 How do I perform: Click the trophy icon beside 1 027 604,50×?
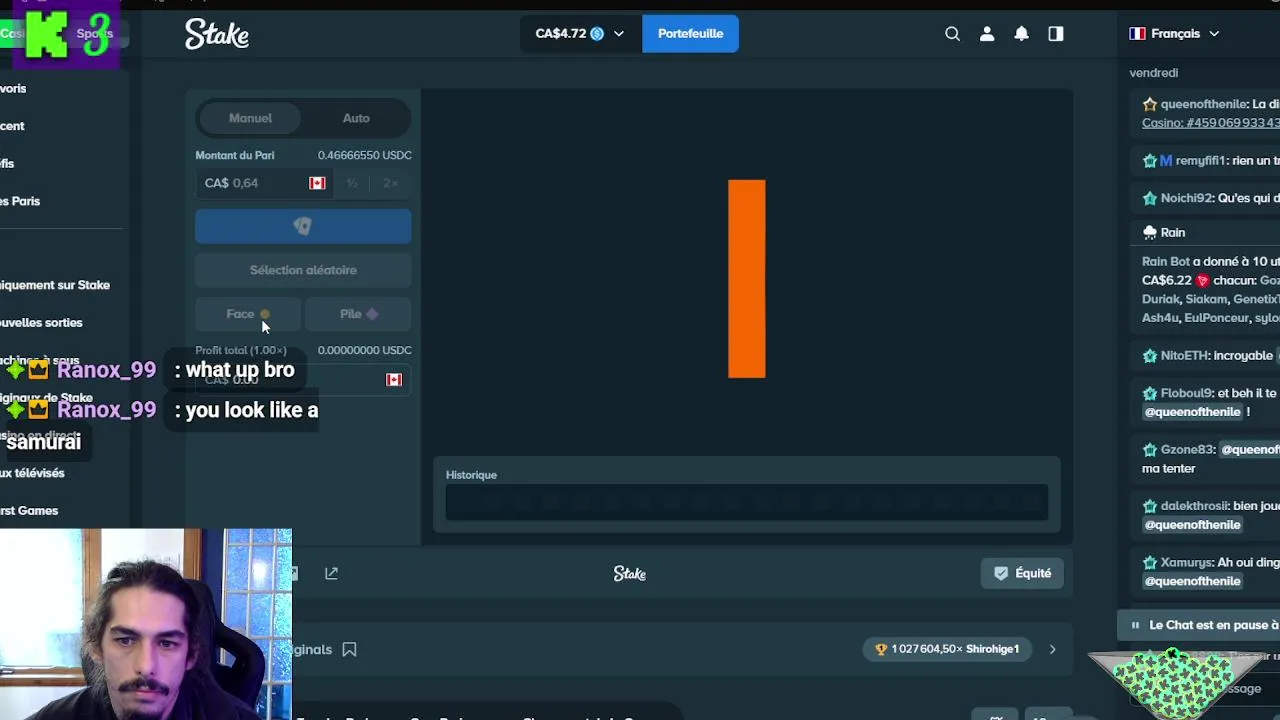(x=881, y=649)
